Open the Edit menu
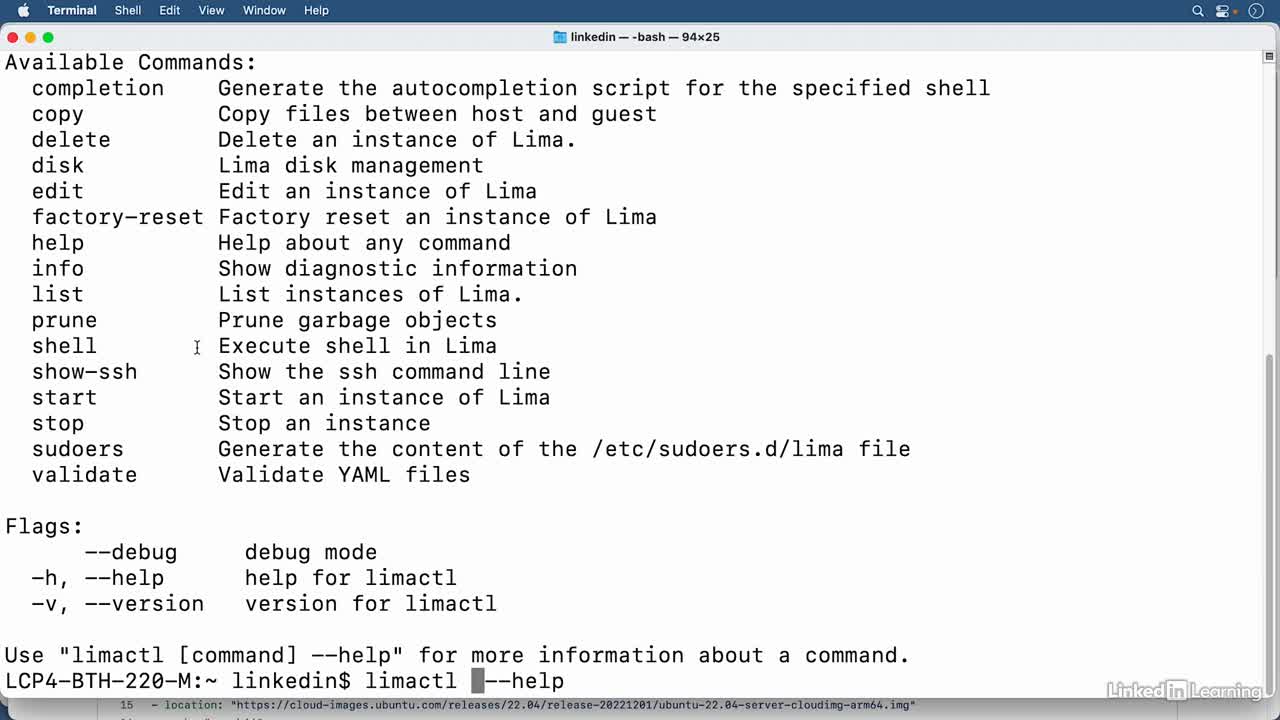 pyautogui.click(x=170, y=10)
